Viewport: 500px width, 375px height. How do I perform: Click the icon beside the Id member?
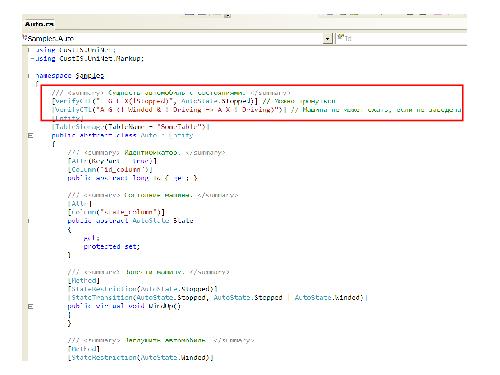coord(340,37)
